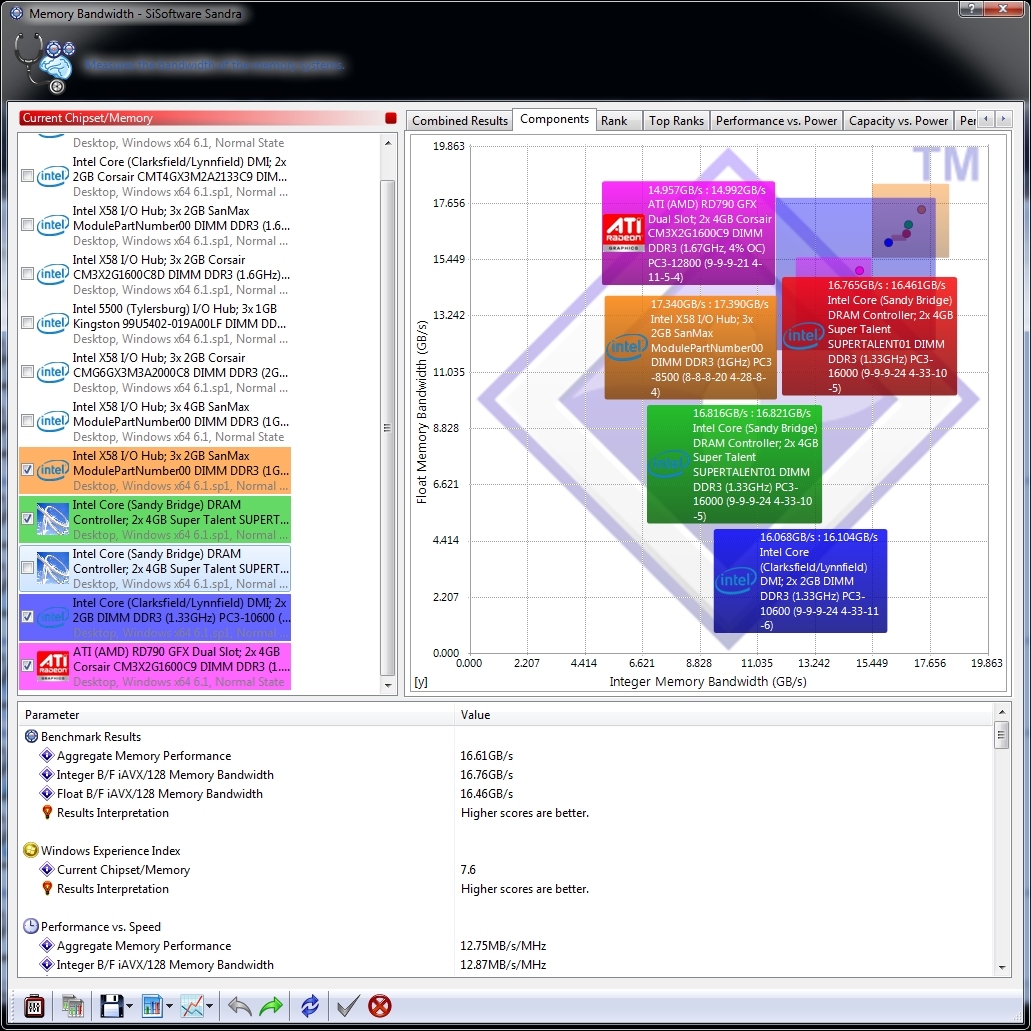The image size is (1031, 1031).
Task: Click the ATI logo inside the magenta chart label
Action: 623,233
